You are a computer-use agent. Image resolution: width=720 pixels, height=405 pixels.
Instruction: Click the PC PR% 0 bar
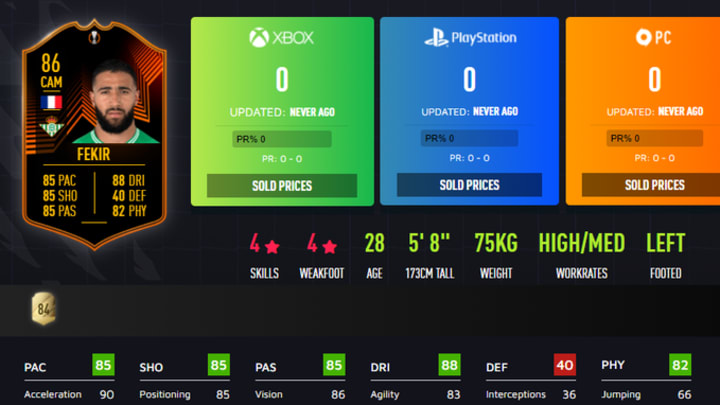[x=654, y=138]
